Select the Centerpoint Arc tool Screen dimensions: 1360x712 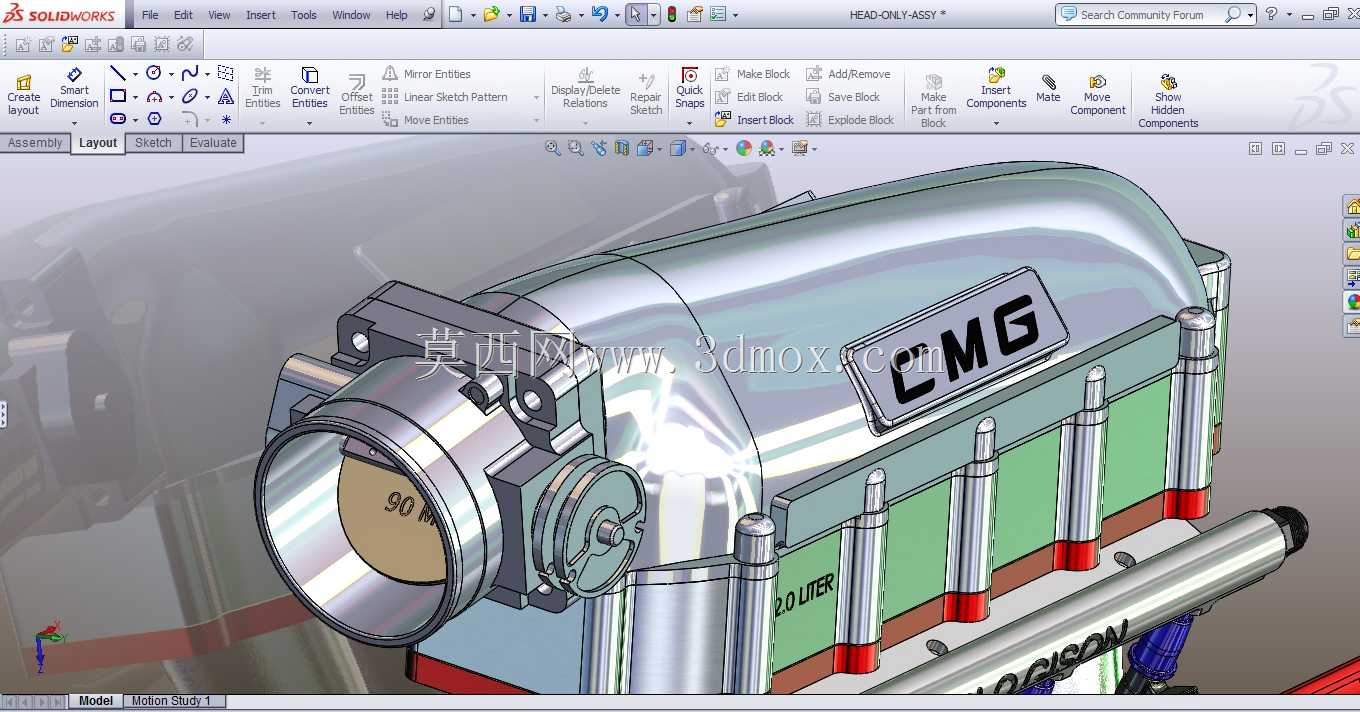154,96
